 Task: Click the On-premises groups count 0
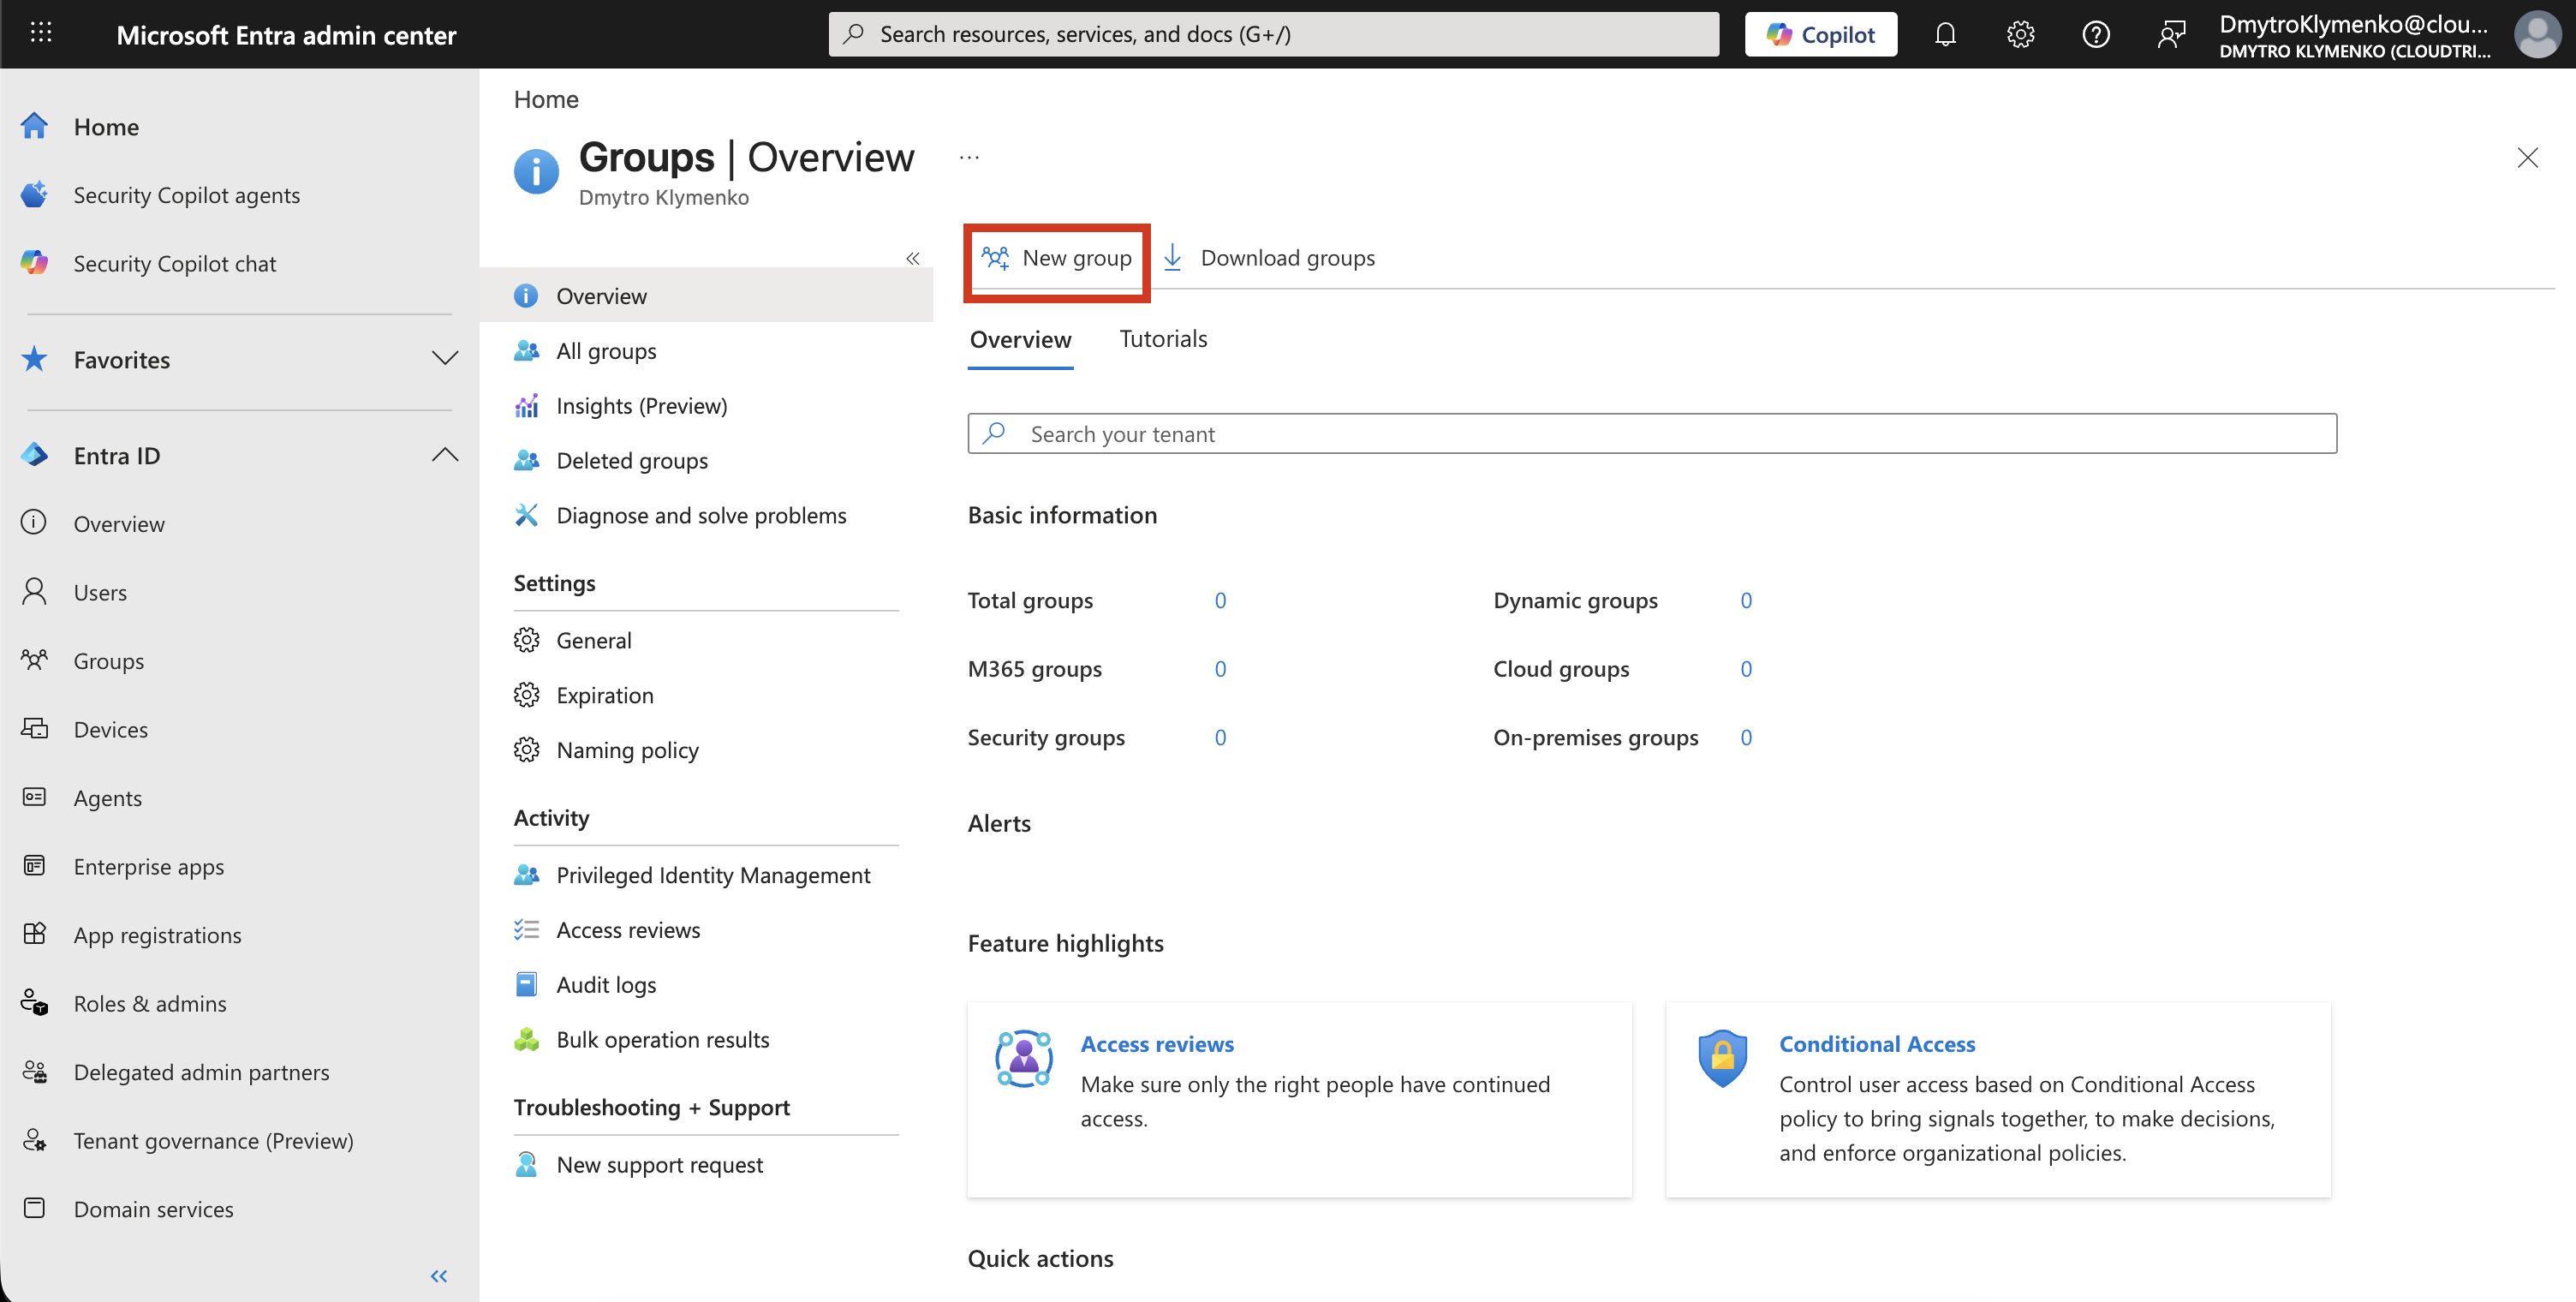1746,737
